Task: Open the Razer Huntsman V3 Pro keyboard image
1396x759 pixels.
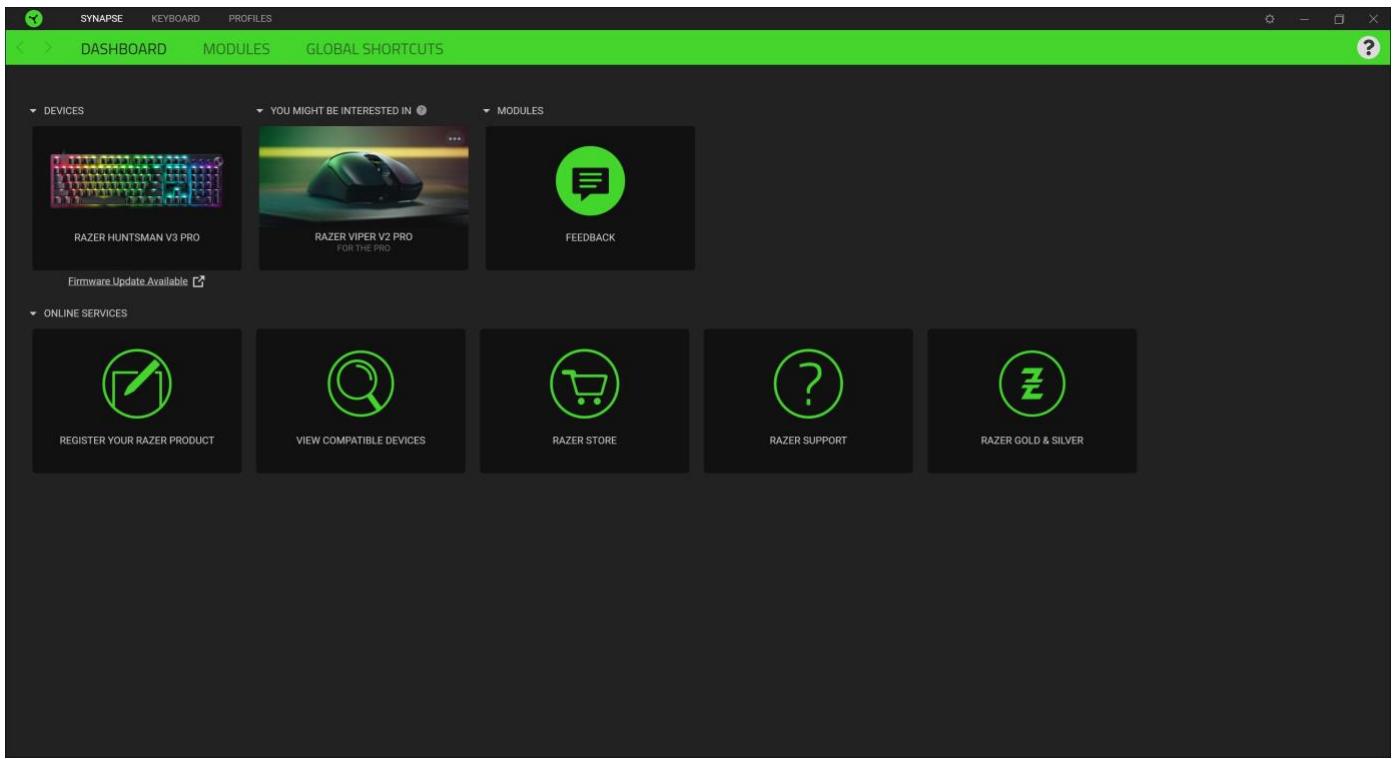Action: tap(137, 180)
